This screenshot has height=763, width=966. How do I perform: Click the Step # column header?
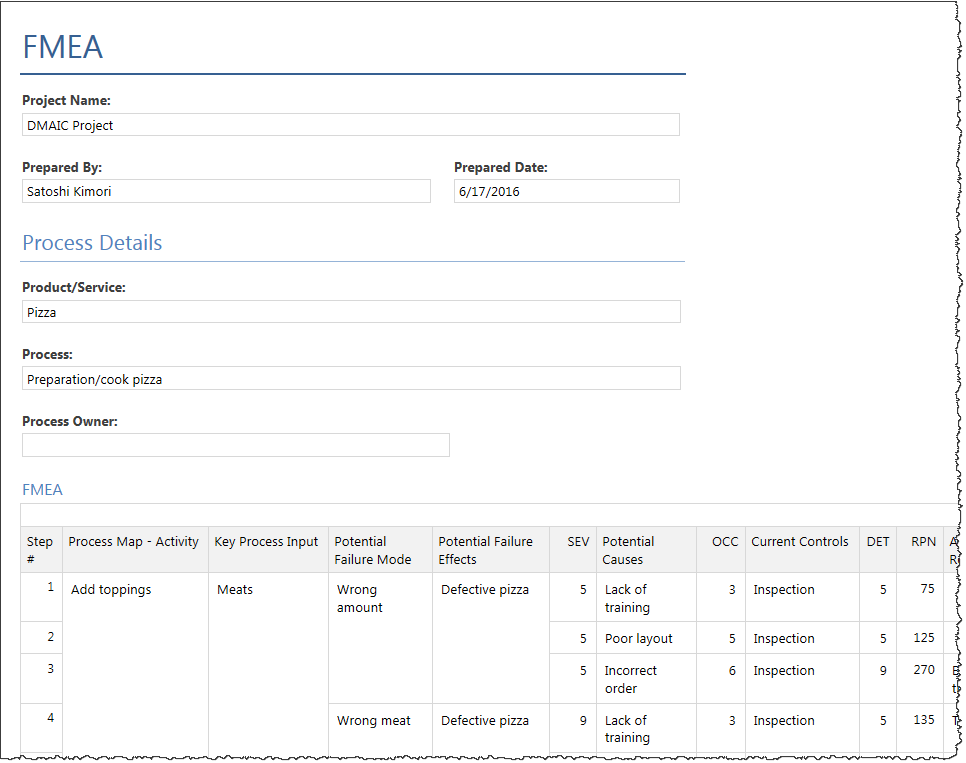(41, 550)
